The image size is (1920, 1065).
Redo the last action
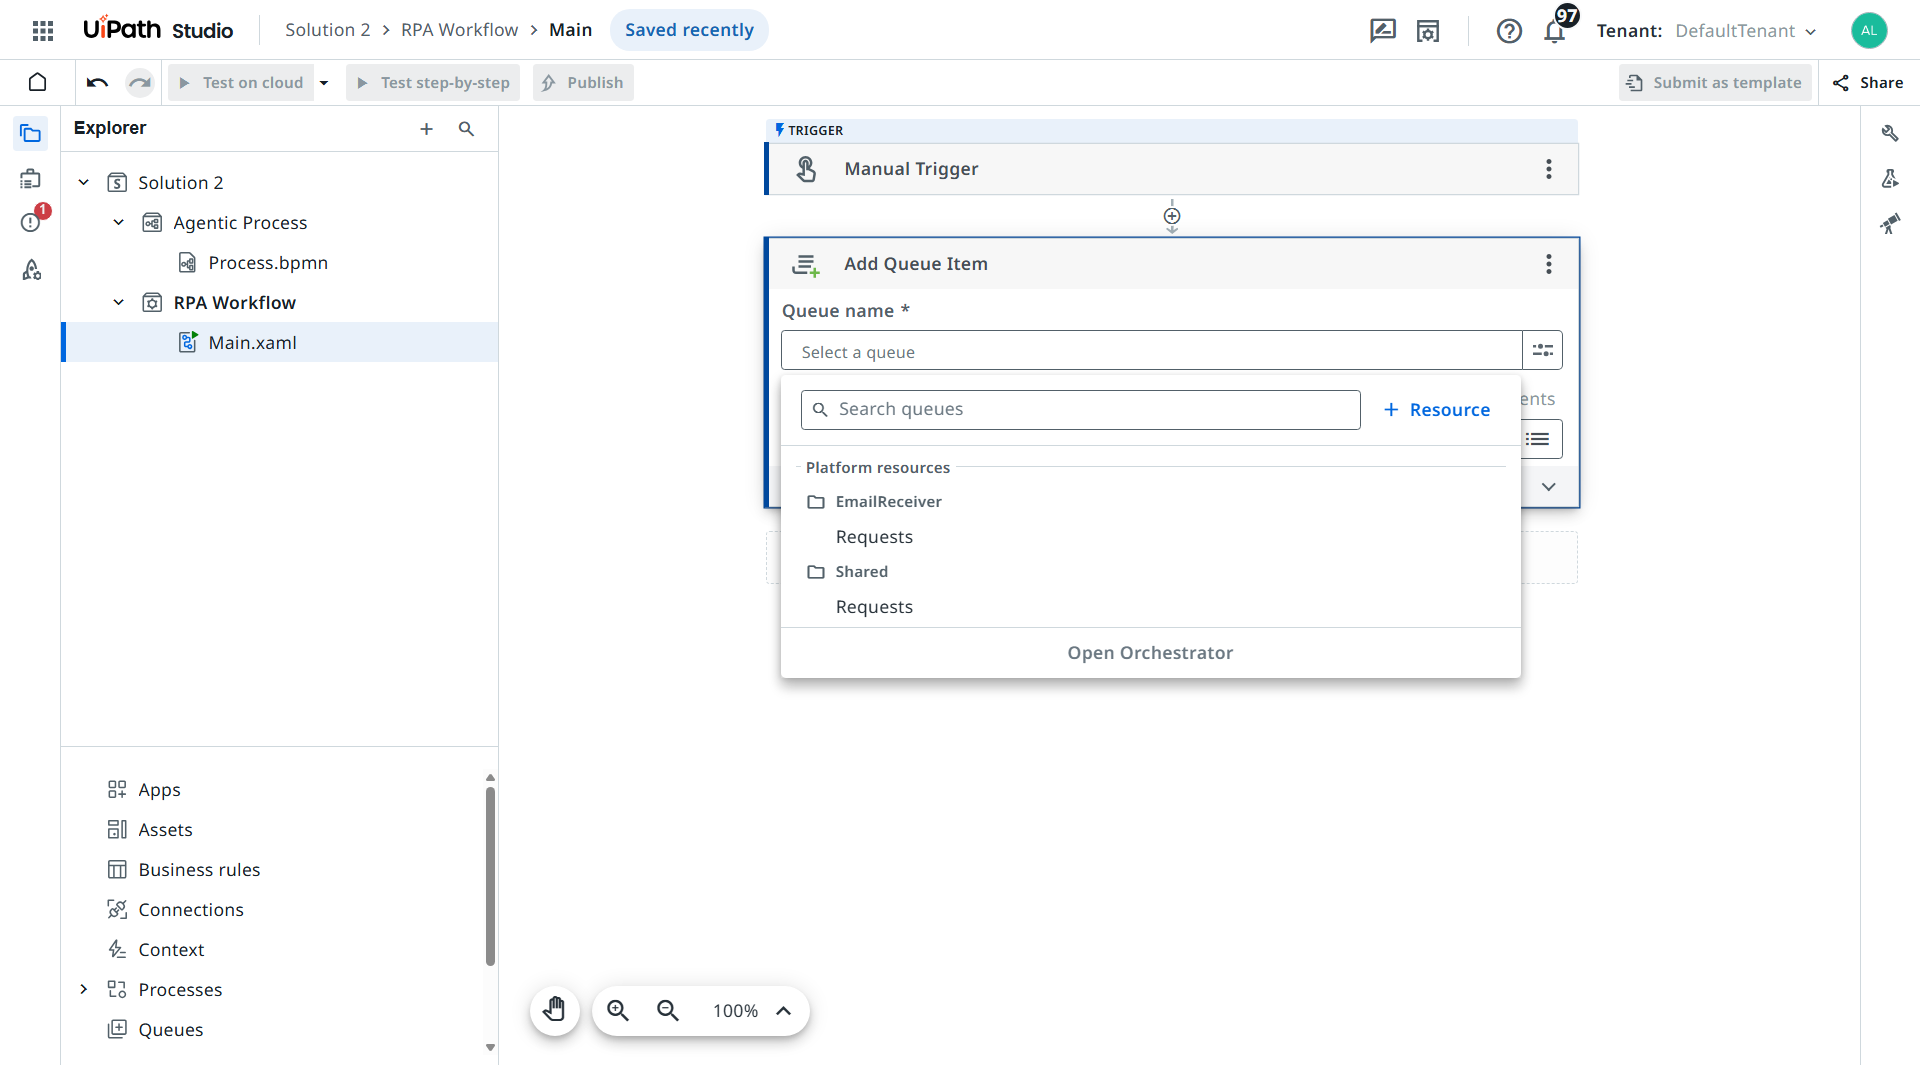click(x=140, y=82)
